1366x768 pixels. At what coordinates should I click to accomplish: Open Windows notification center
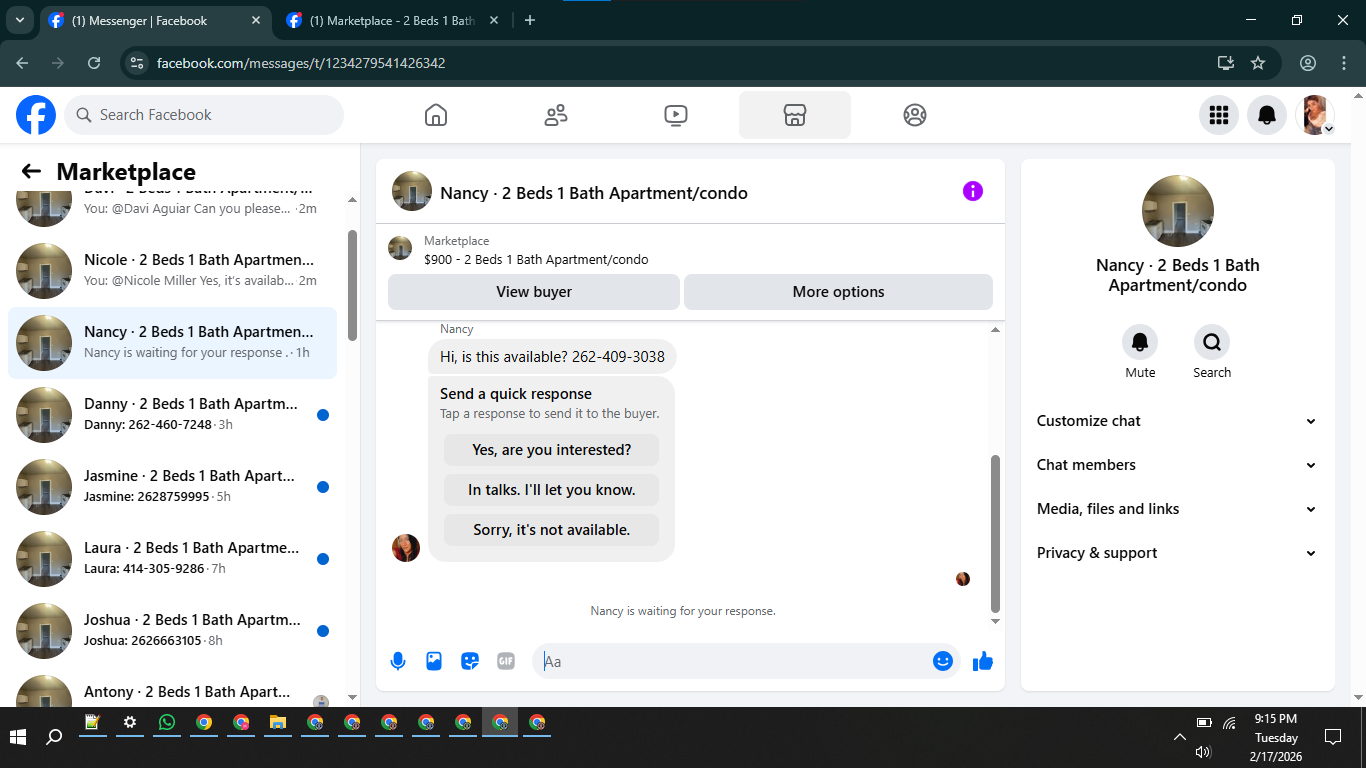tap(1333, 737)
